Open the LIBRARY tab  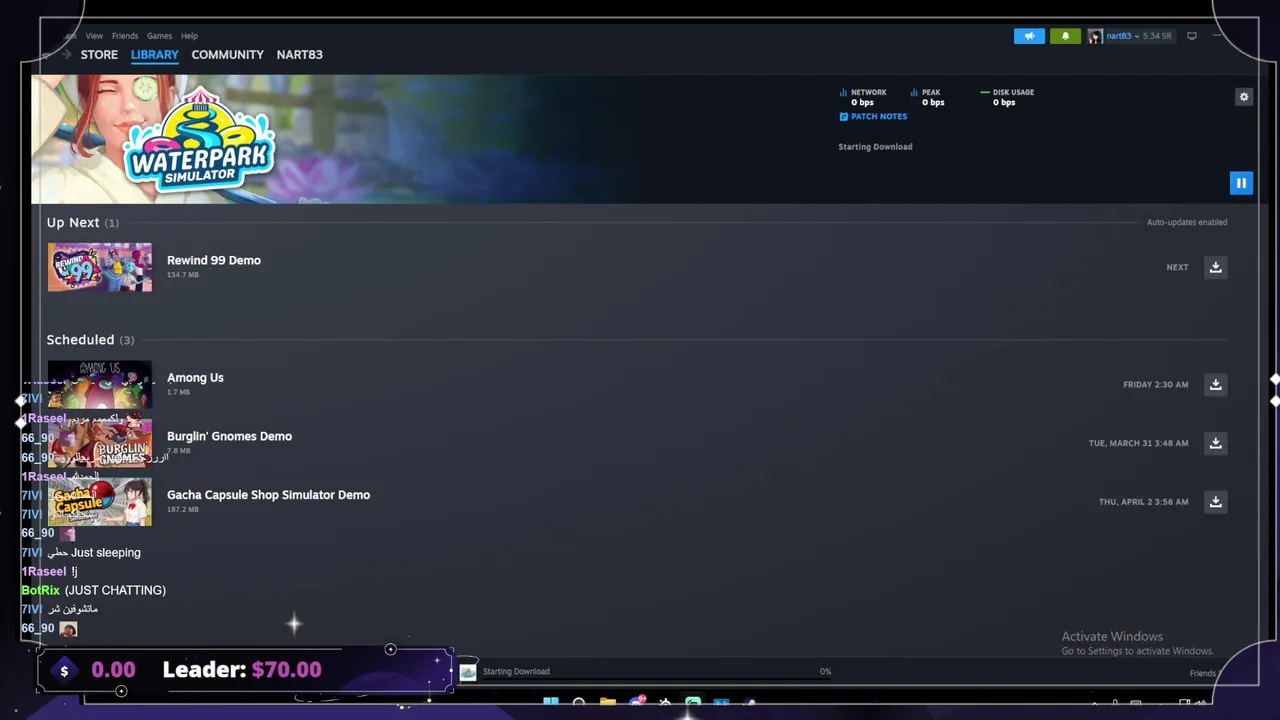[x=154, y=54]
